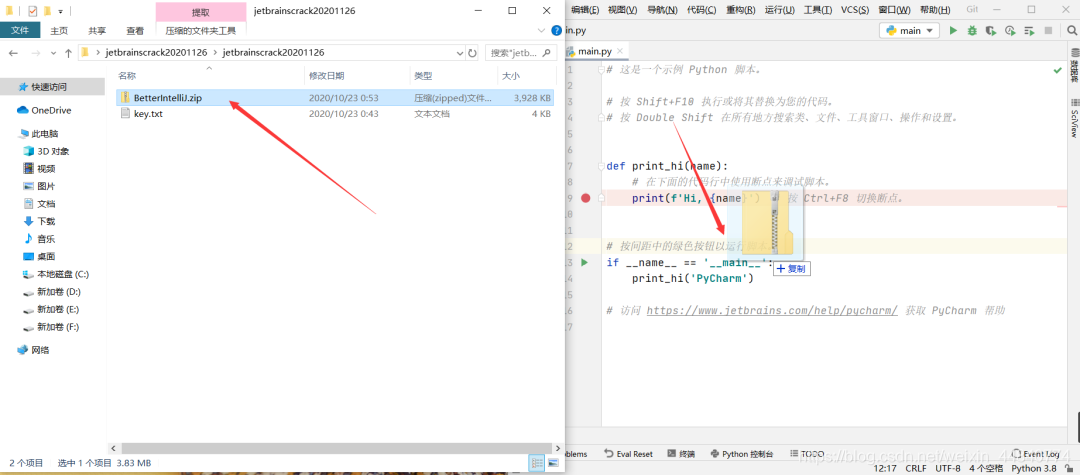
Task: Open the 导航(N) menu
Action: (662, 10)
